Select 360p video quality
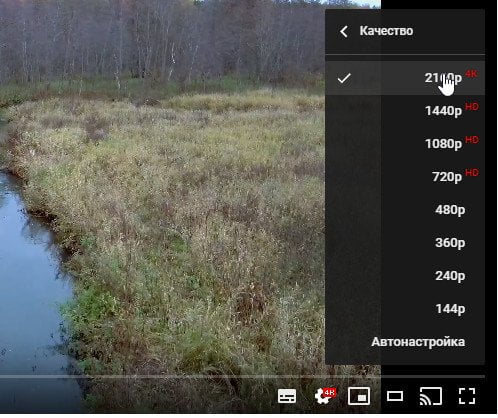The image size is (498, 418). click(x=405, y=243)
